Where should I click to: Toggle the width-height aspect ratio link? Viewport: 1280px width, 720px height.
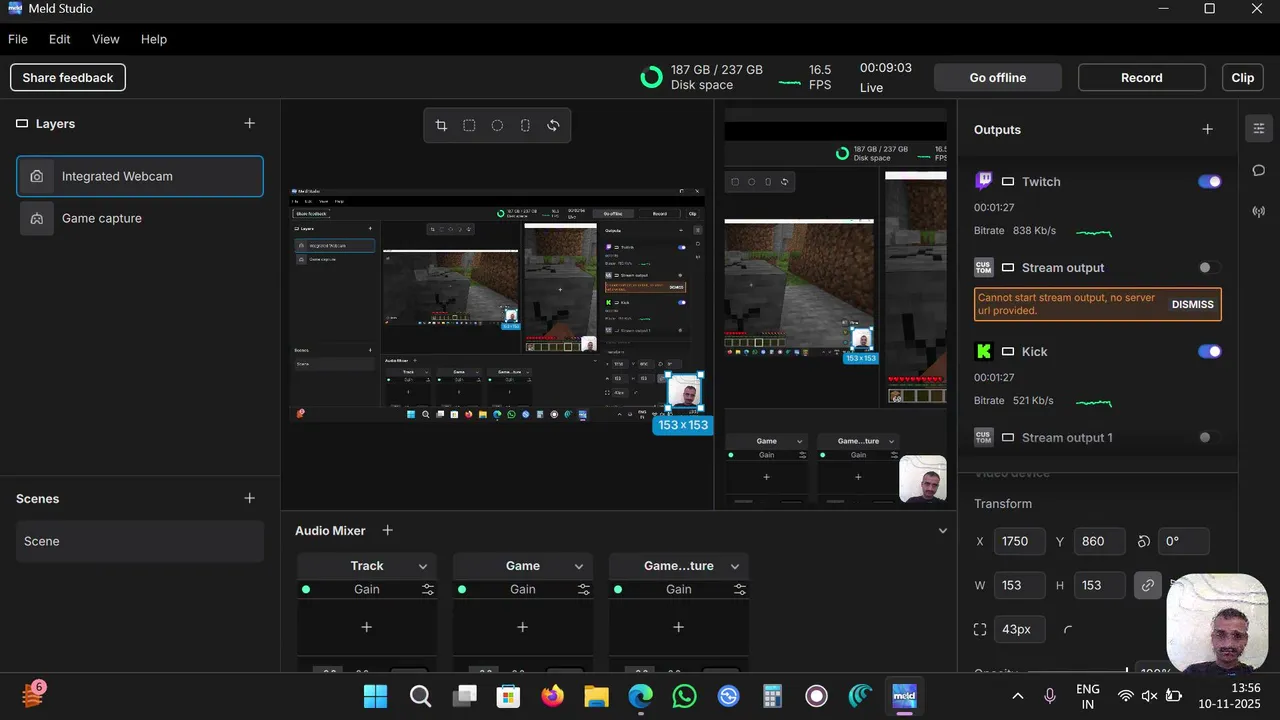coord(1148,585)
